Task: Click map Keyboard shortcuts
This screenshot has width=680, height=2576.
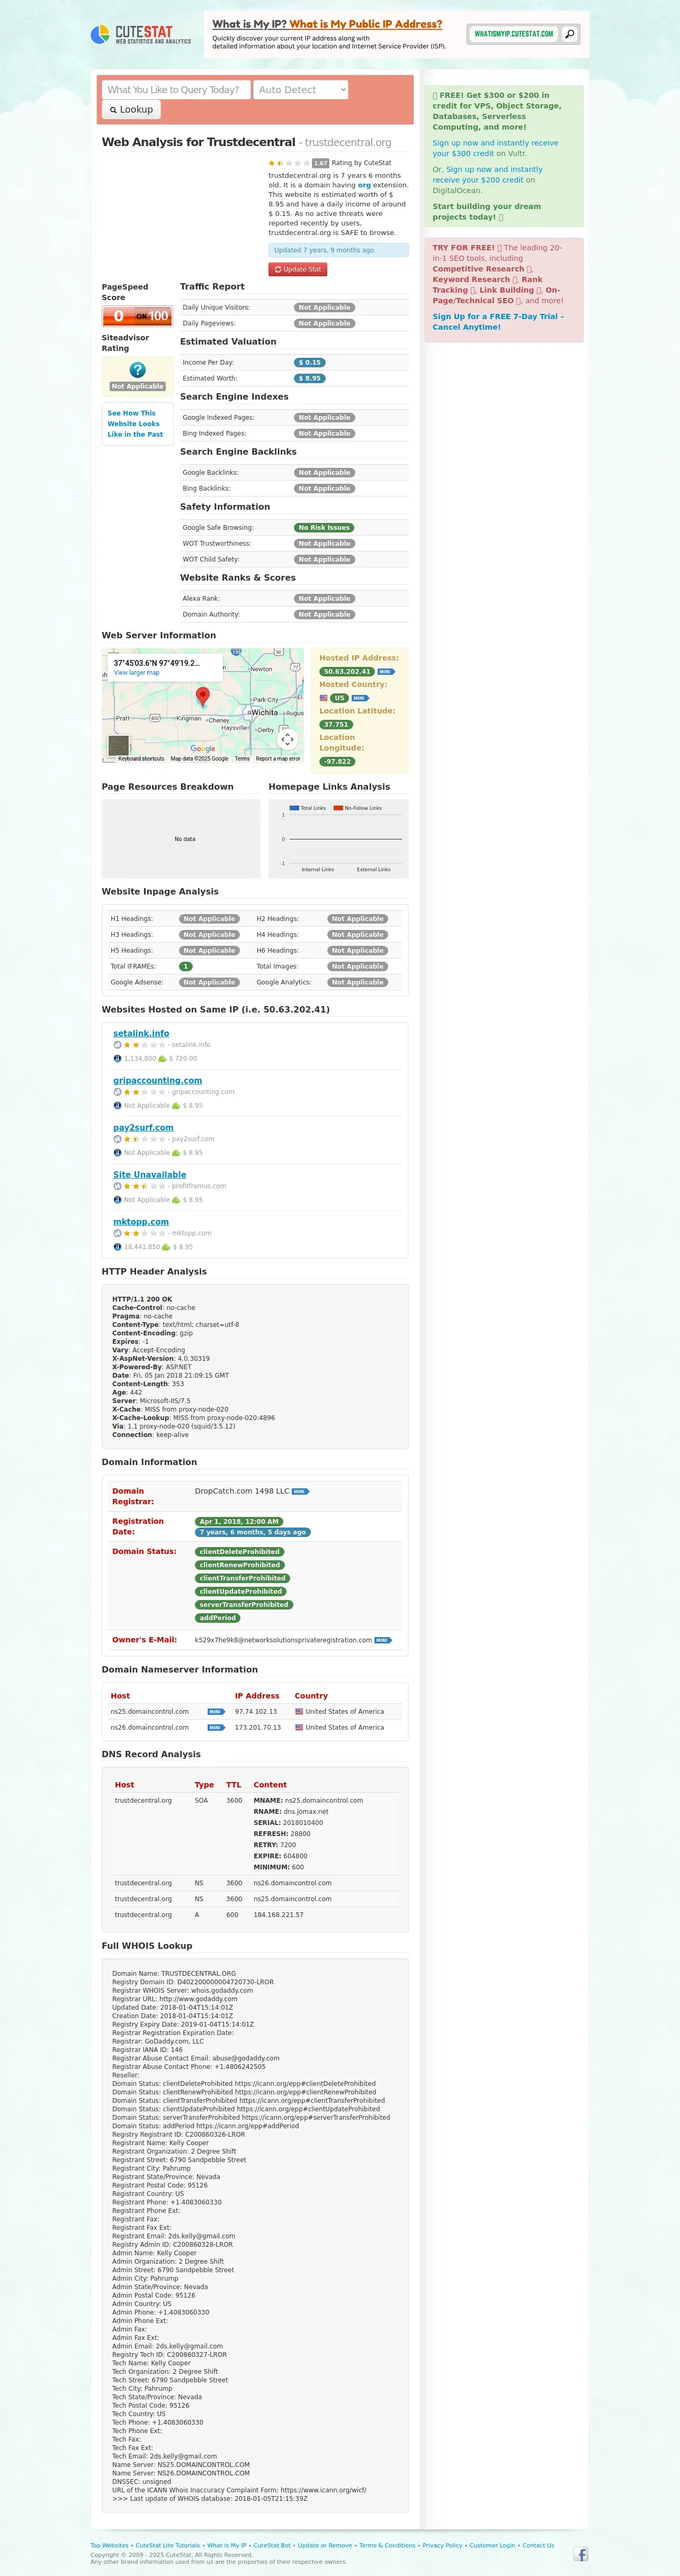Action: [x=141, y=759]
